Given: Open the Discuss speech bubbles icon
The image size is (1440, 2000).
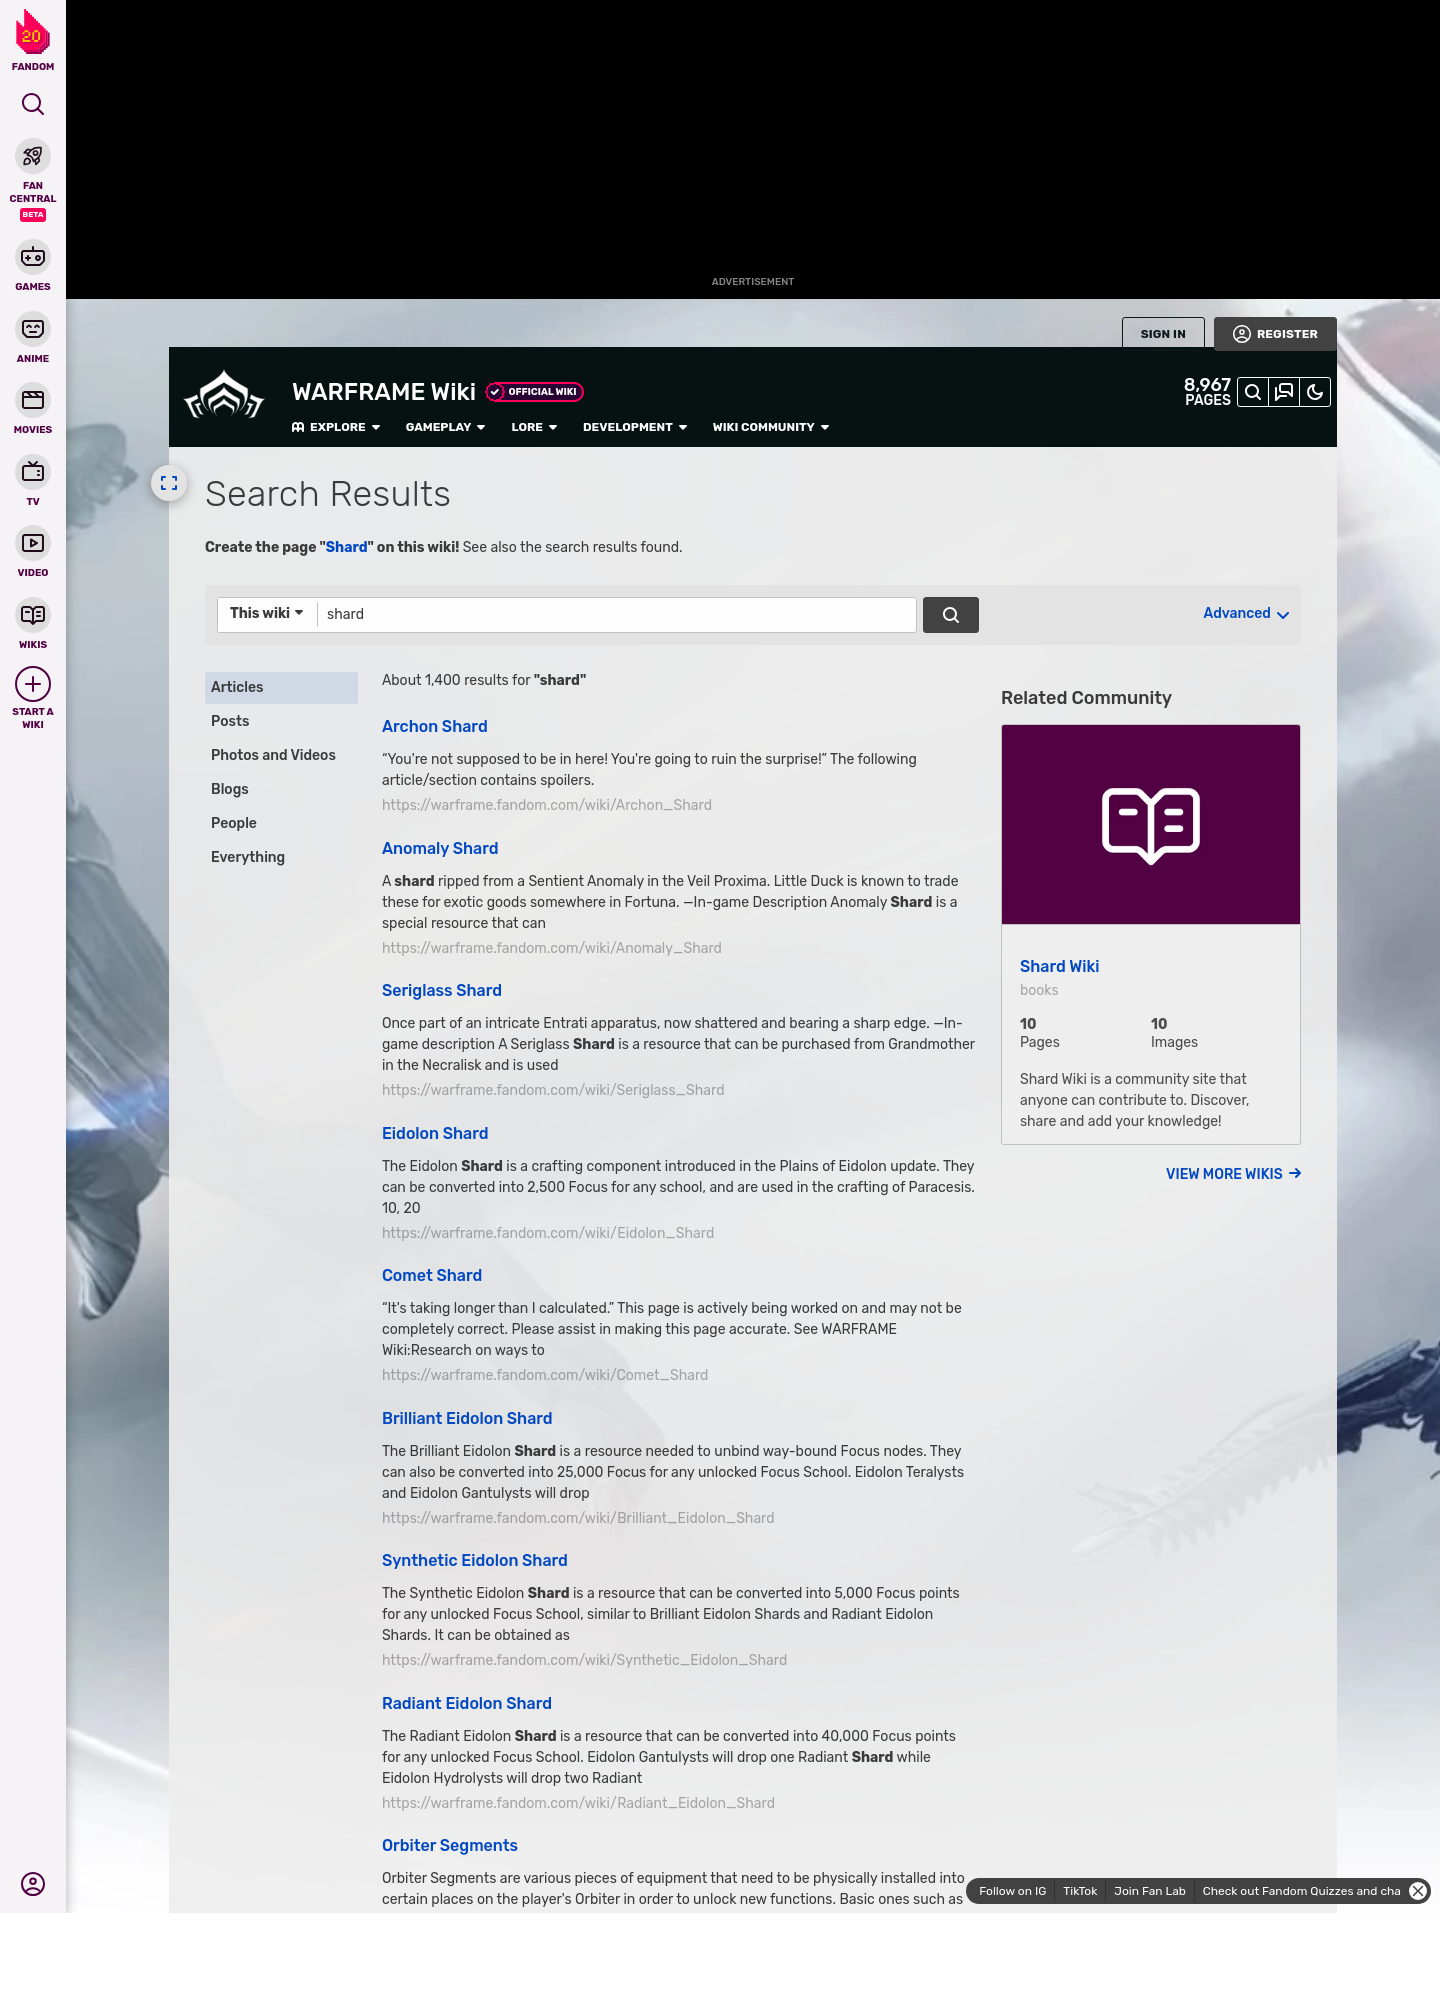Looking at the screenshot, I should [1284, 392].
